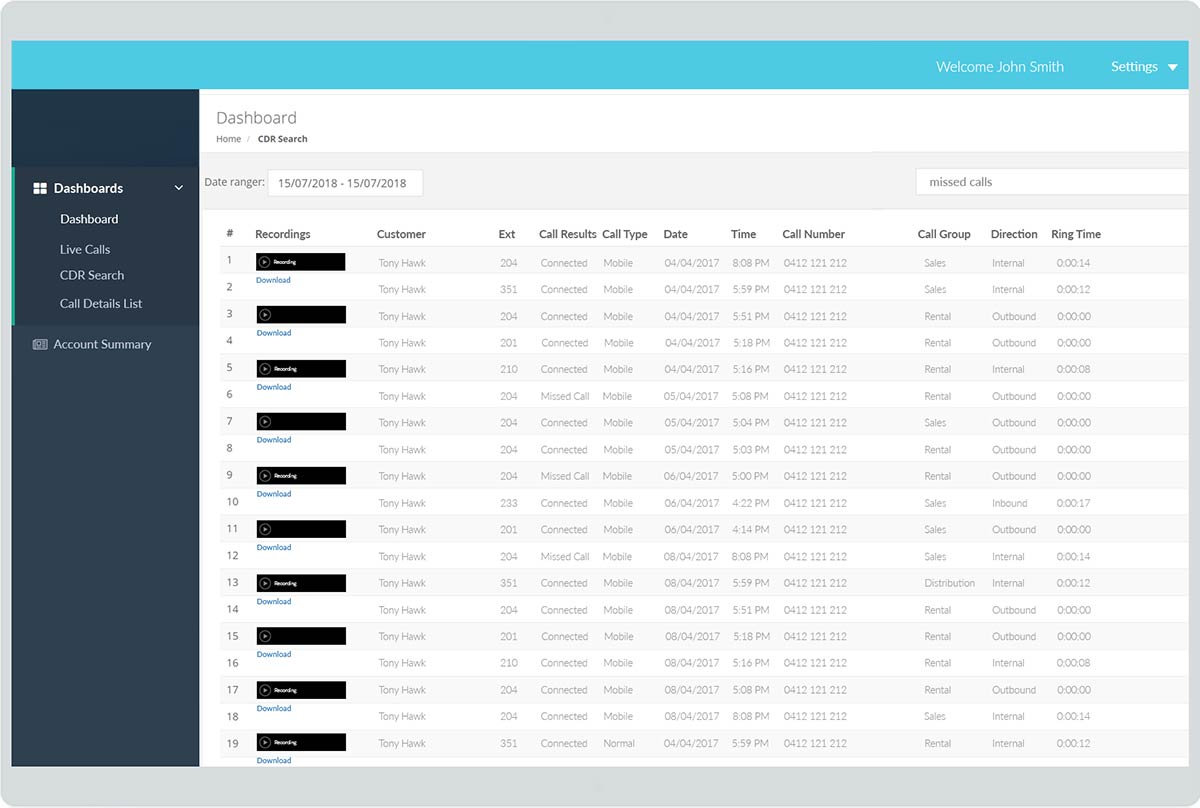Click the Call Type column header
Viewport: 1200px width, 808px height.
coord(625,234)
